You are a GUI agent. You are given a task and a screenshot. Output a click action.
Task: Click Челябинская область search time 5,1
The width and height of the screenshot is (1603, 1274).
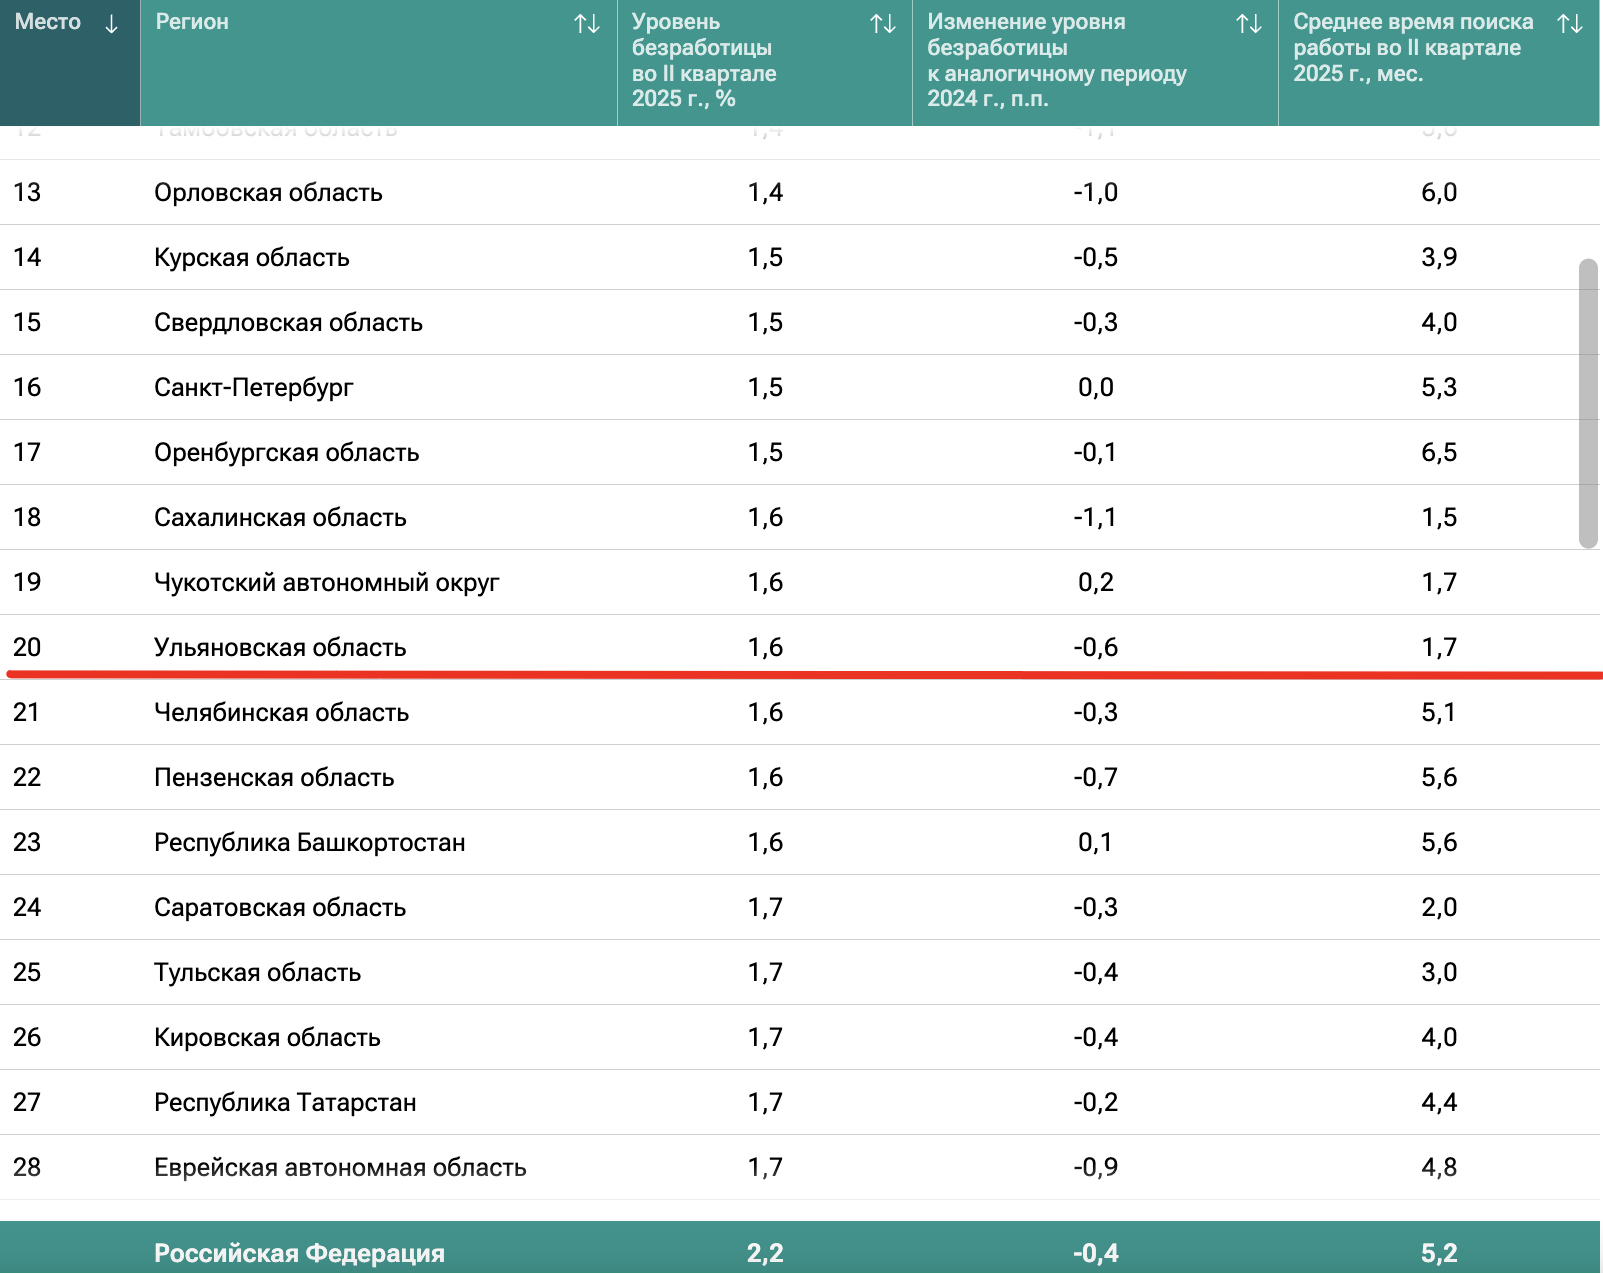pyautogui.click(x=1439, y=713)
